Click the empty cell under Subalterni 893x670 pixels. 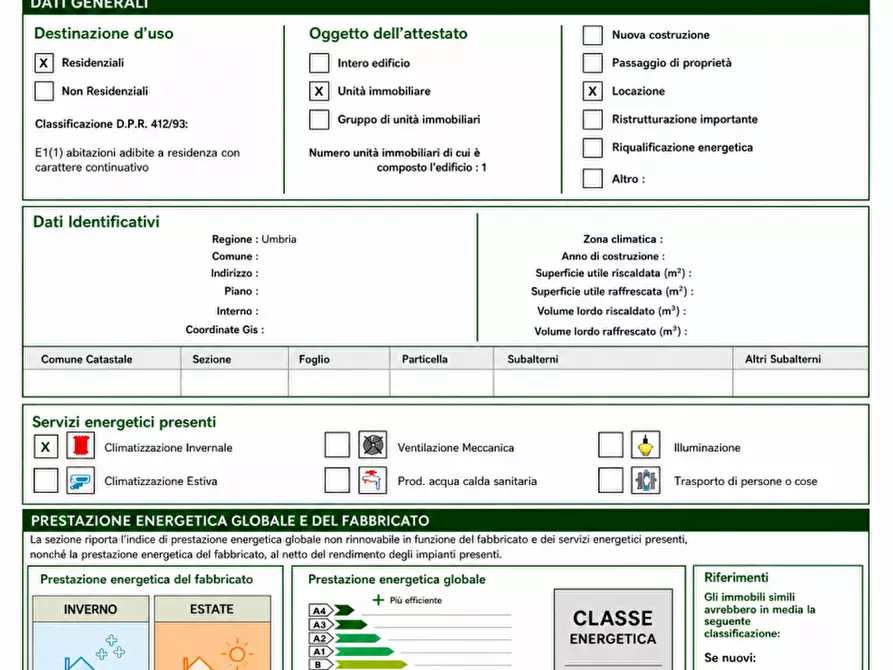(x=613, y=382)
